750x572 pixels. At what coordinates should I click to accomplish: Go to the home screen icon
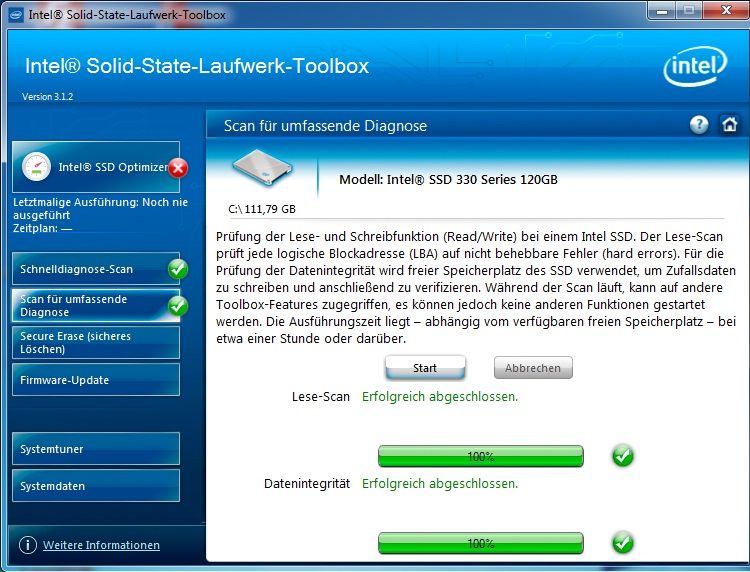click(729, 125)
